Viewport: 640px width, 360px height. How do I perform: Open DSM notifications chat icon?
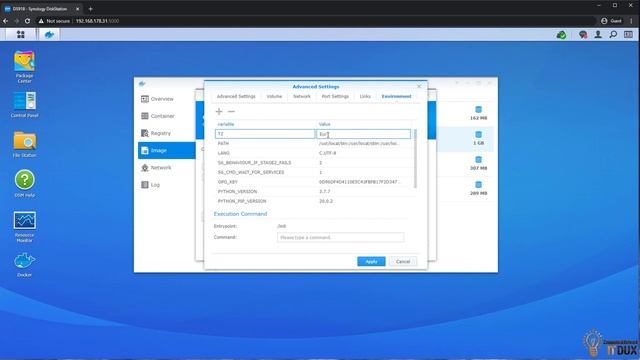(x=583, y=35)
